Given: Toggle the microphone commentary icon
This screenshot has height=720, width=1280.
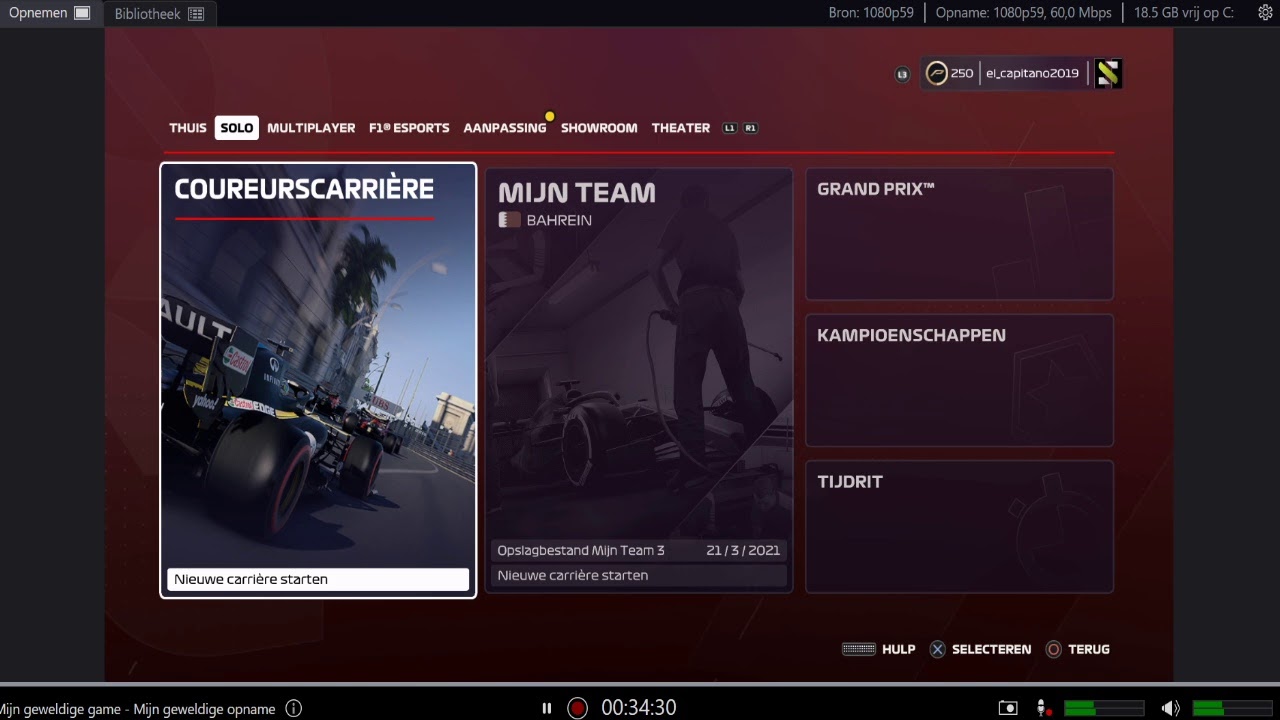Looking at the screenshot, I should tap(1043, 708).
